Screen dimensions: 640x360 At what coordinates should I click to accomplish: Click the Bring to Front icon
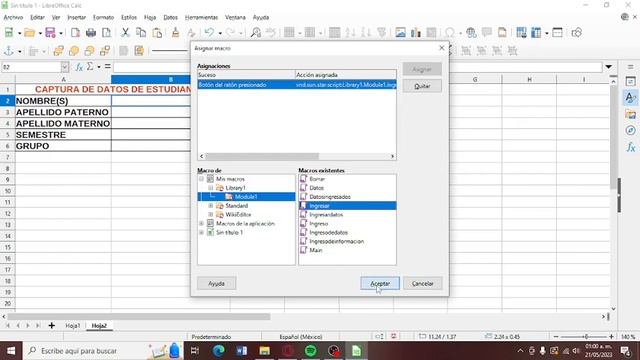click(x=58, y=51)
